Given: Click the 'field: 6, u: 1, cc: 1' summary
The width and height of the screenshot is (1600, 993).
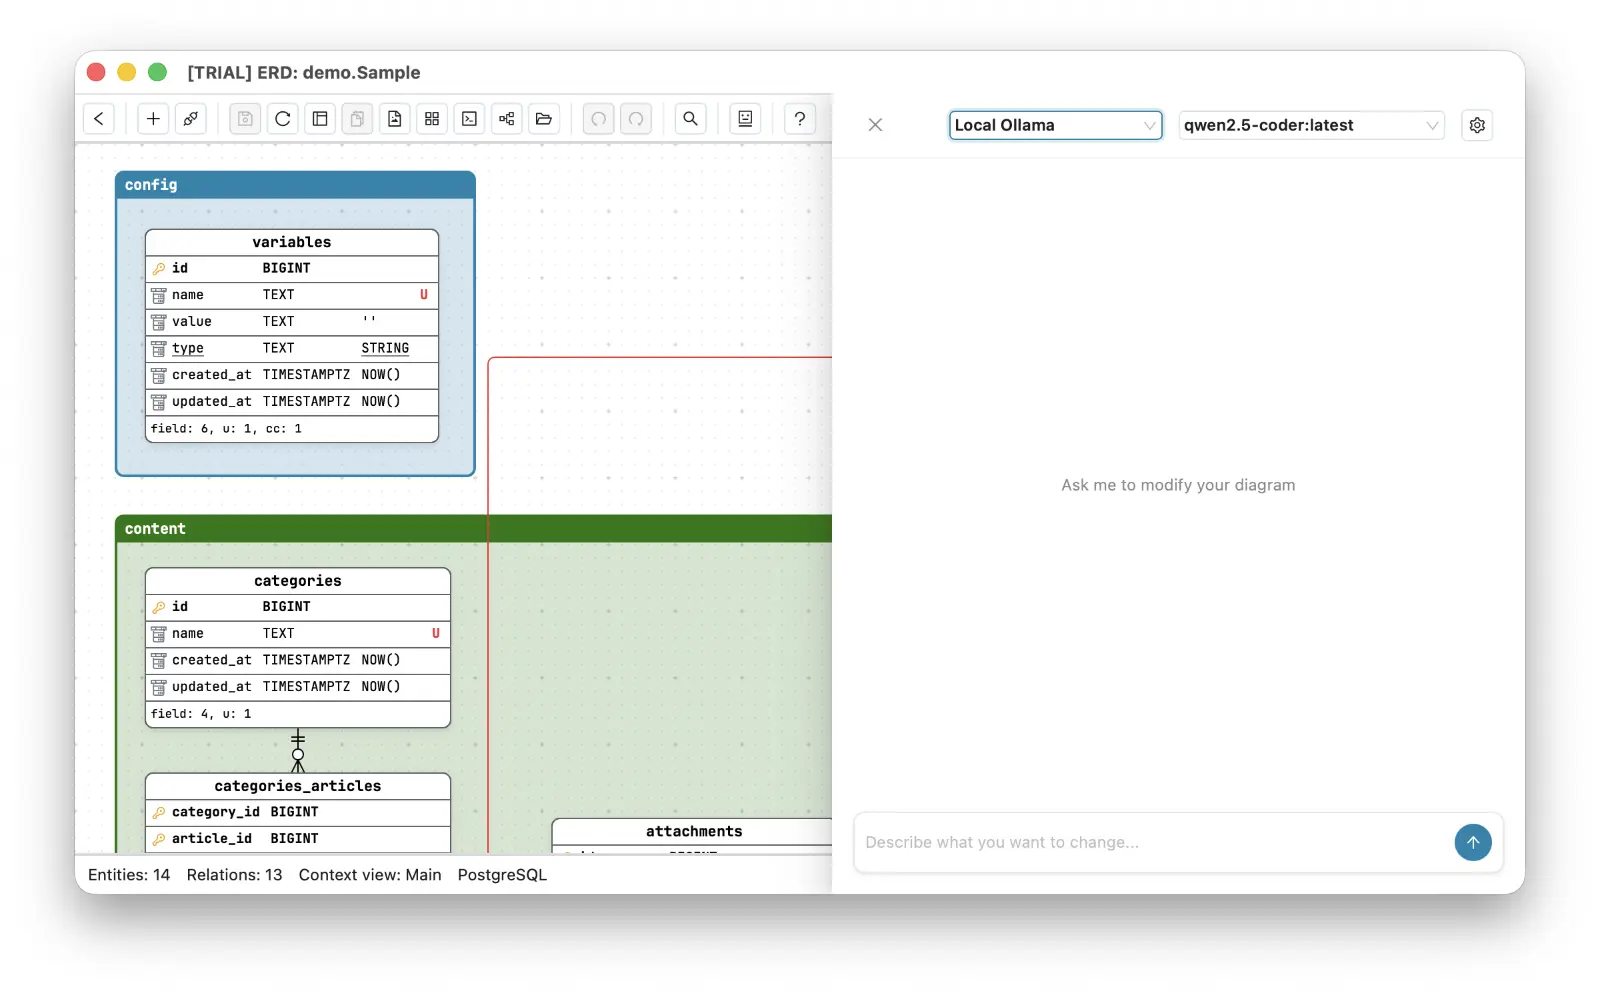Looking at the screenshot, I should (x=226, y=429).
